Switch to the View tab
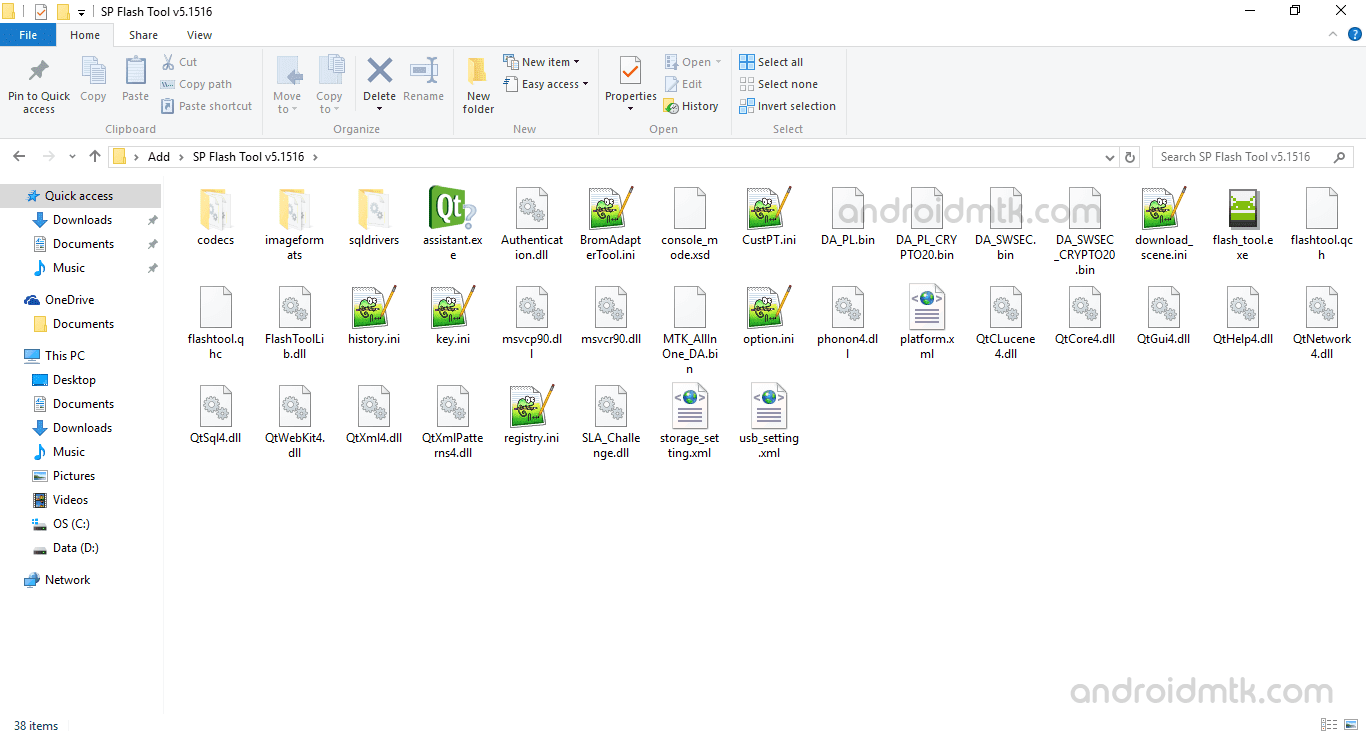Image resolution: width=1366 pixels, height=738 pixels. [198, 34]
